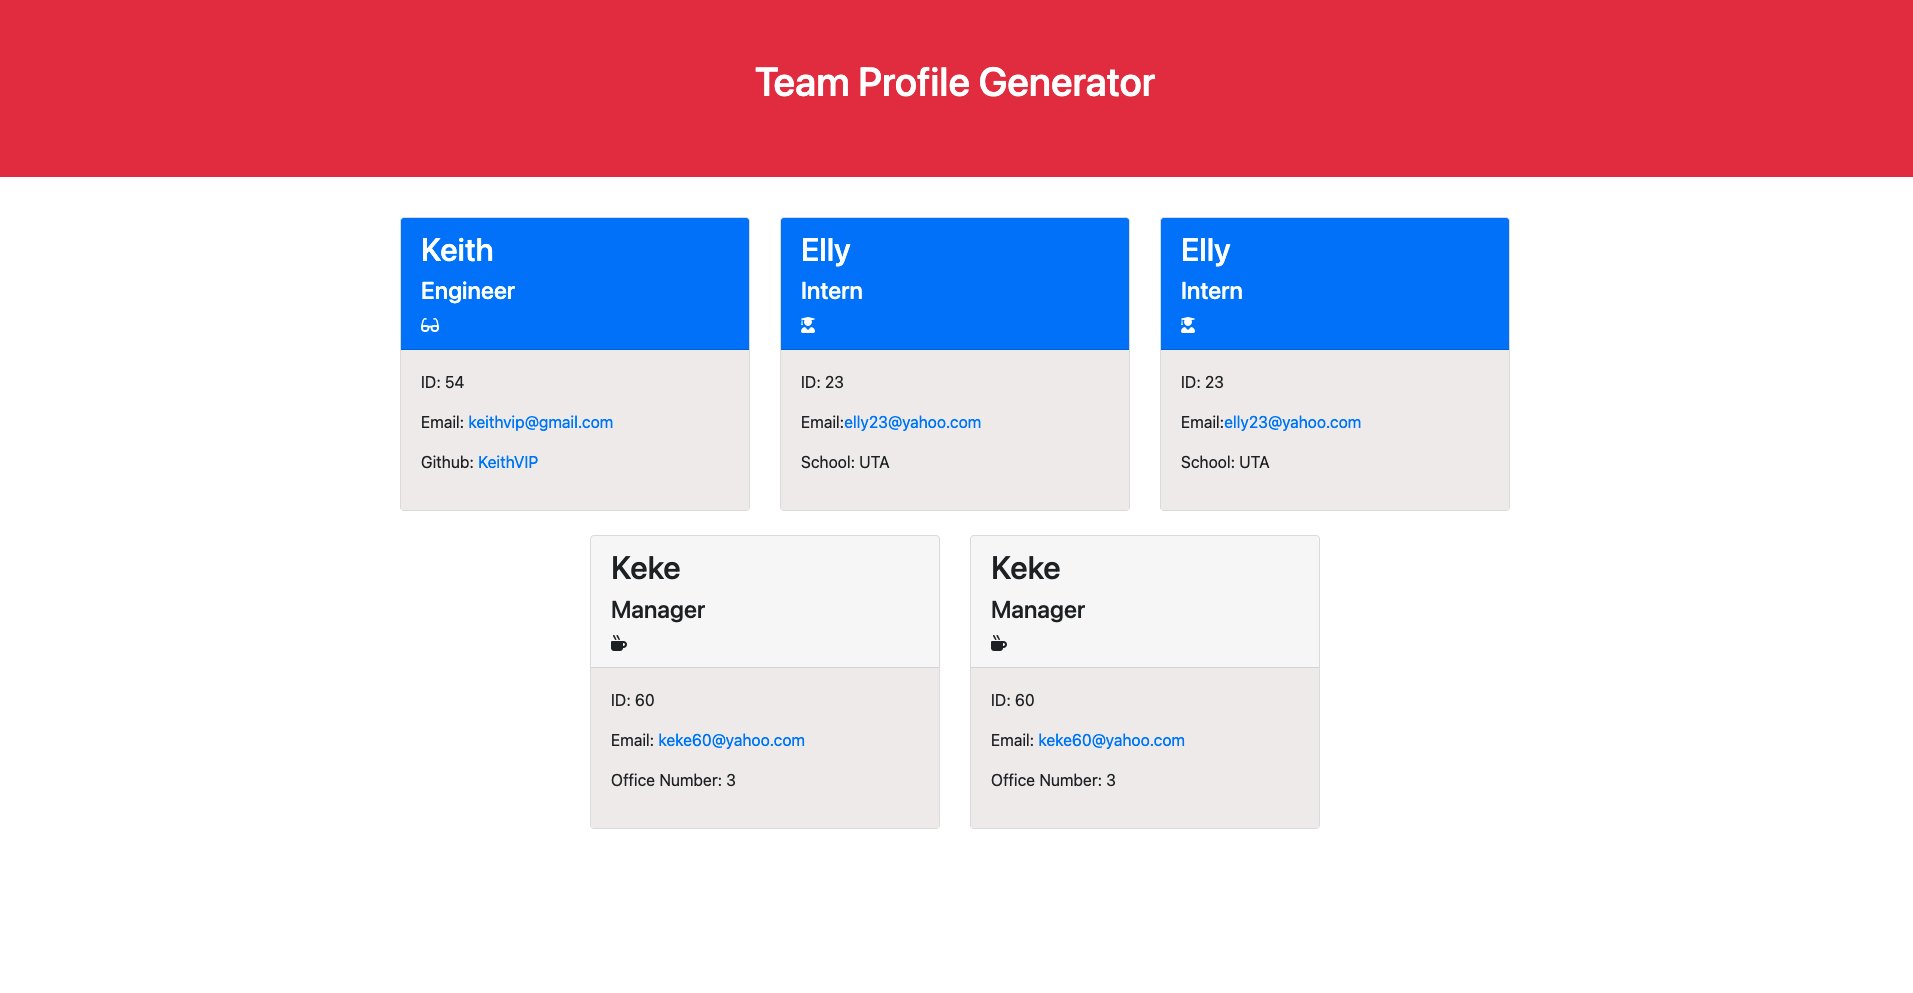Viewport: 1913px width, 993px height.
Task: Click Office Number: 3 on the left Keke card
Action: click(673, 780)
